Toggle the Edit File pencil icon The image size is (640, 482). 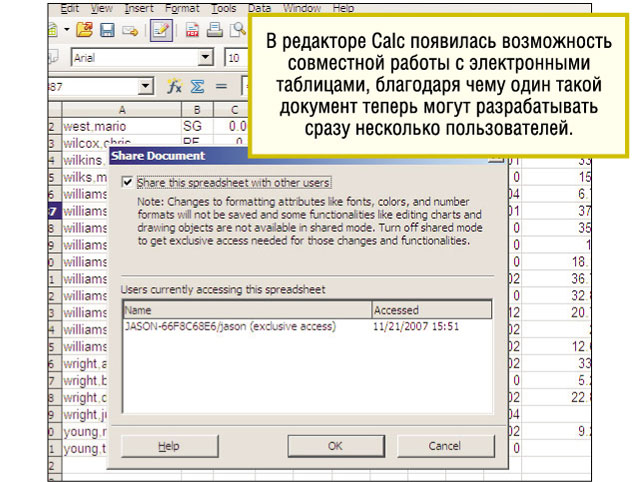(x=161, y=30)
